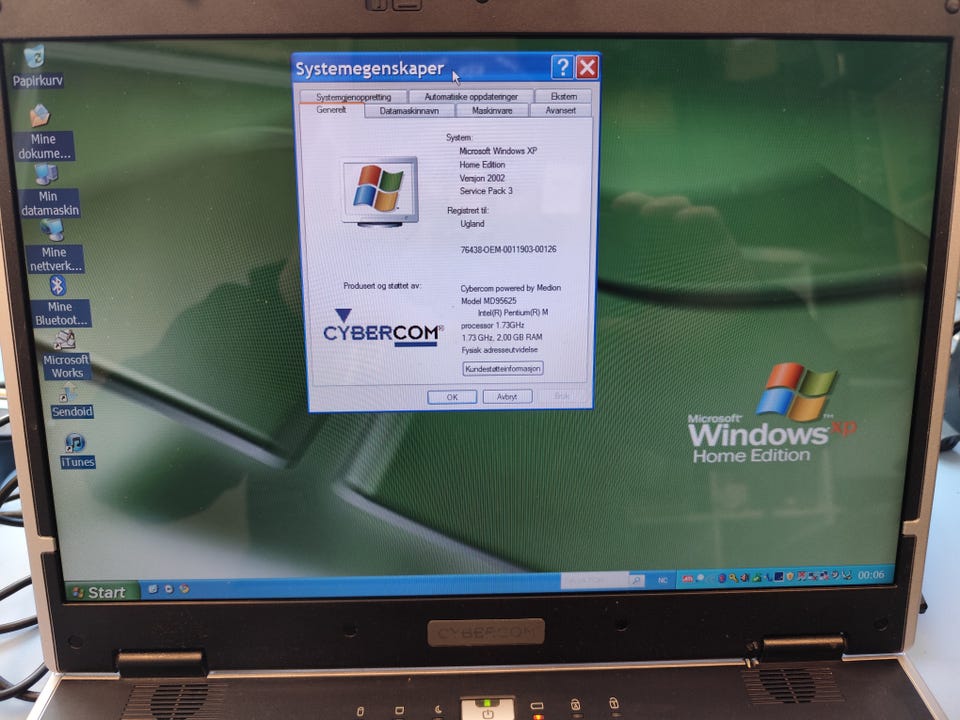The height and width of the screenshot is (720, 960).
Task: Select the Microsoft Works desktop shortcut
Action: (66, 354)
